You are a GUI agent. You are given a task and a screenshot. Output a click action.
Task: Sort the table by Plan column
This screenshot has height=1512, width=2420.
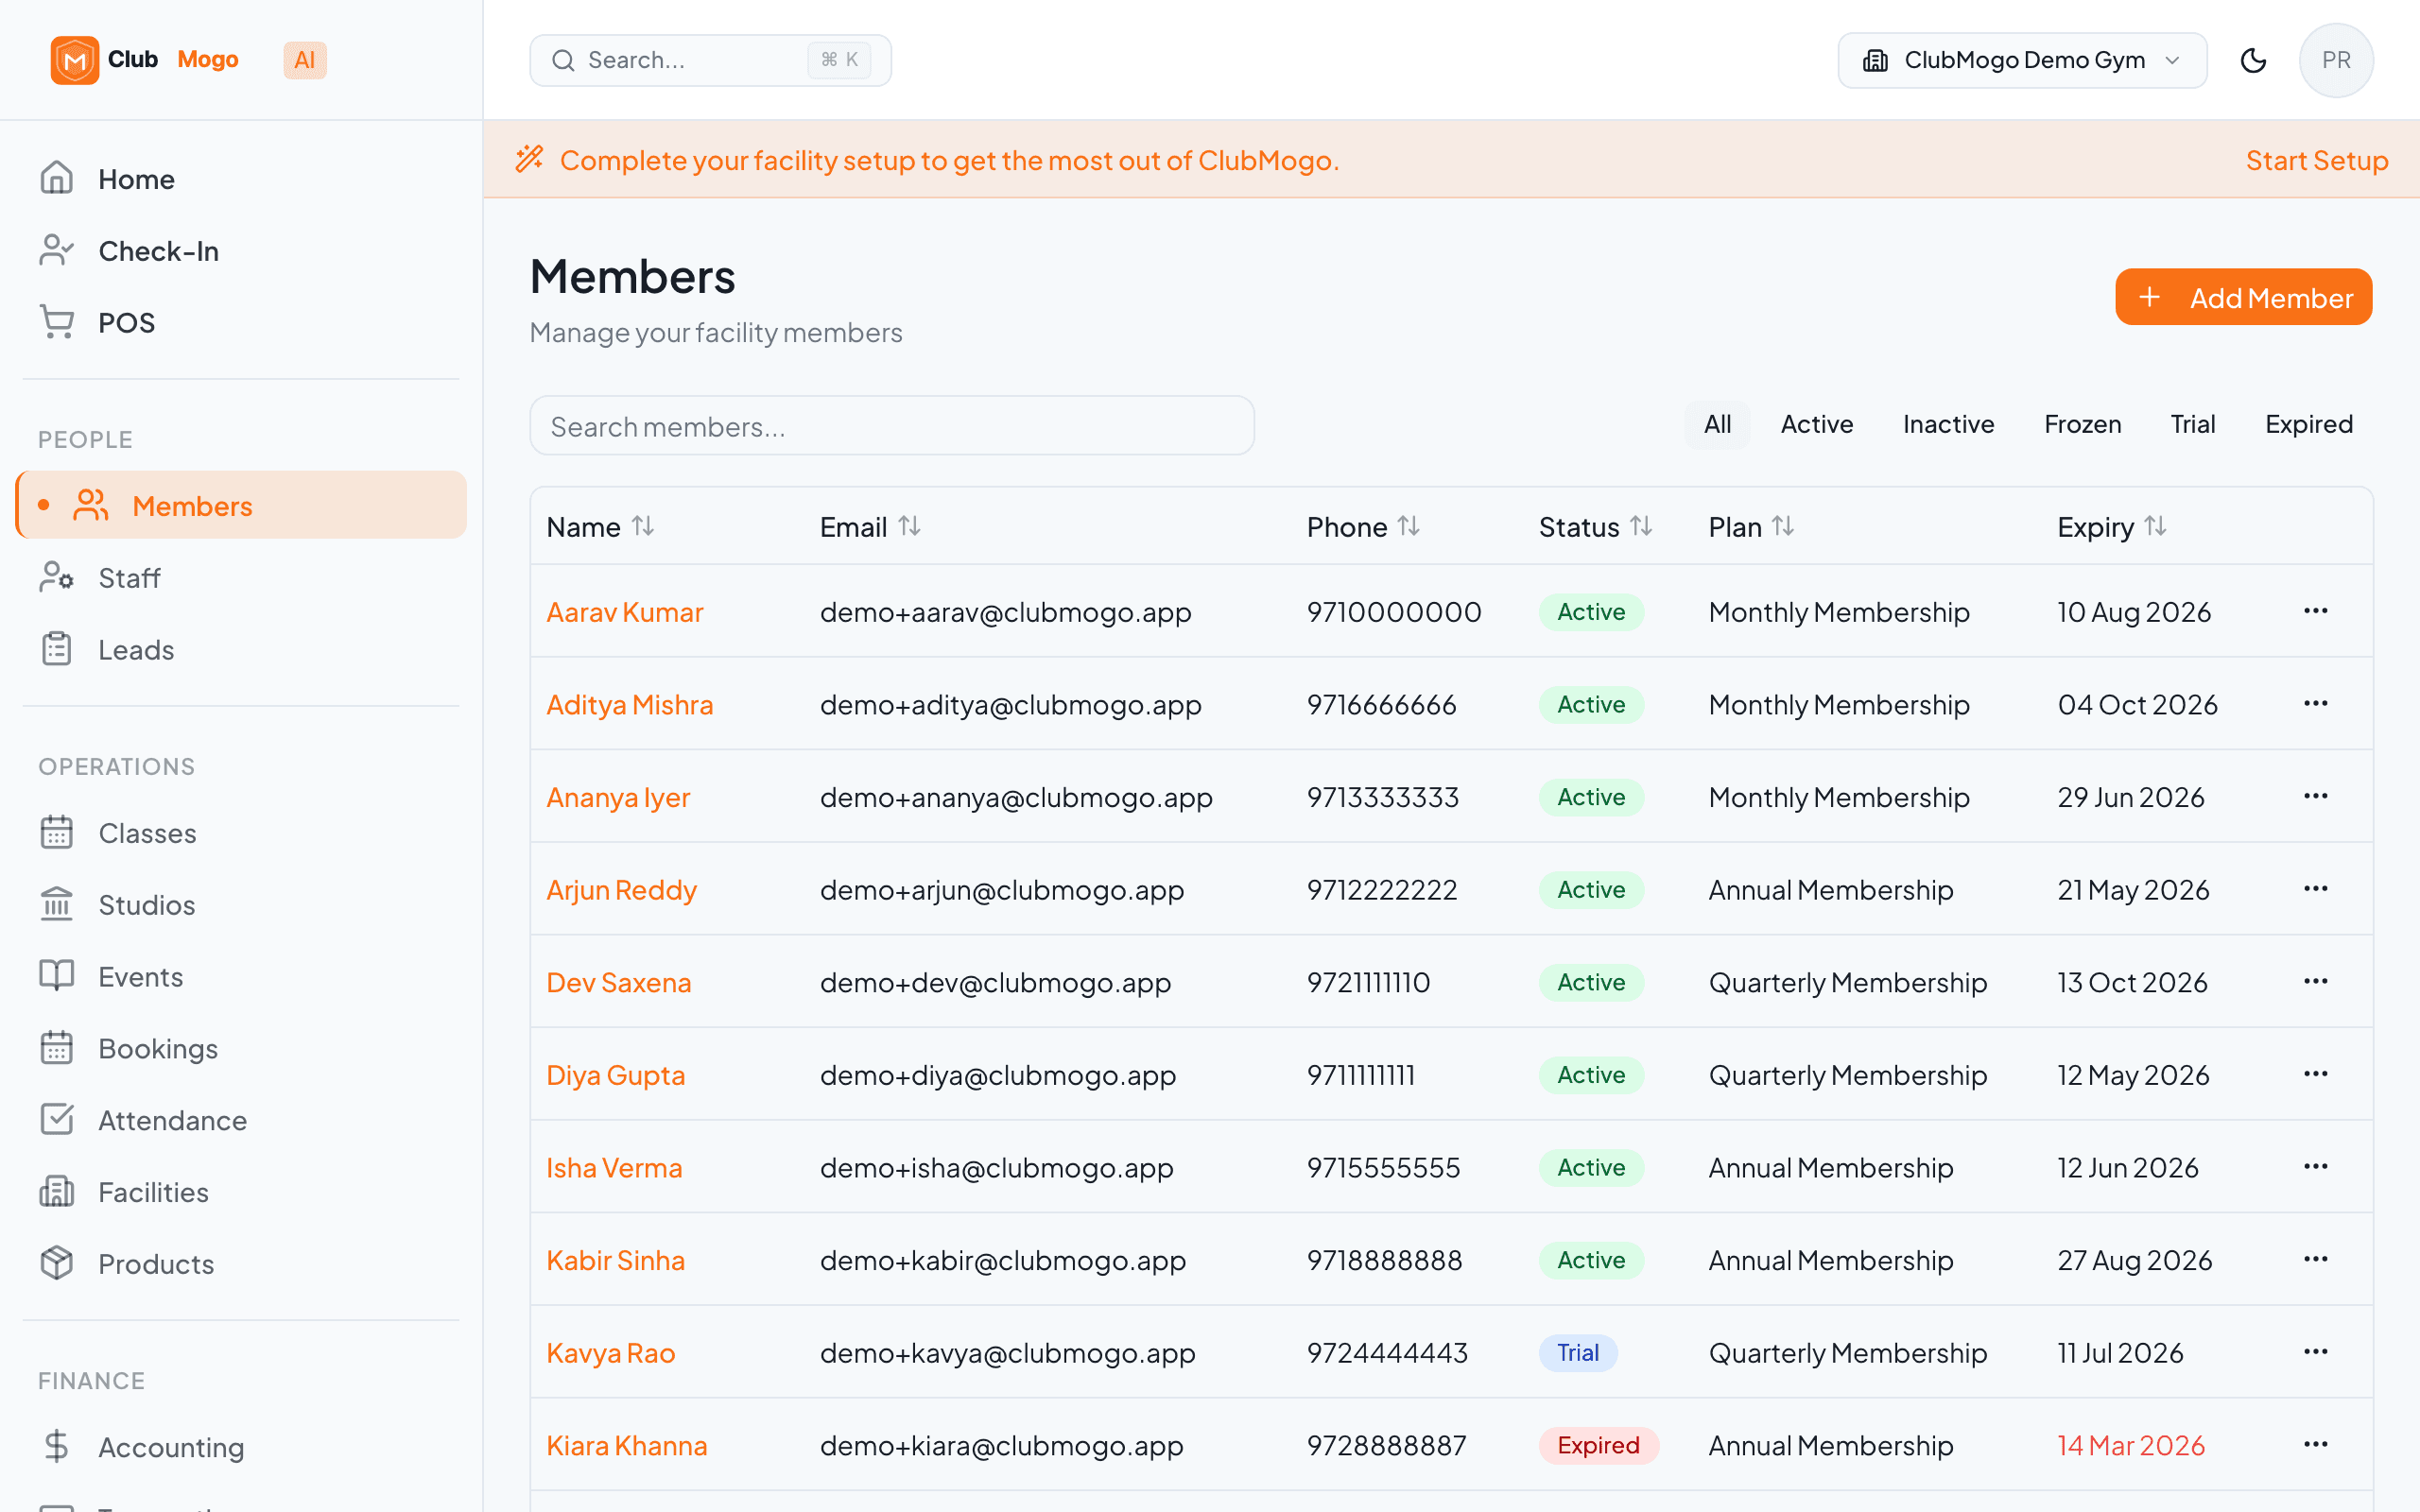(1751, 526)
